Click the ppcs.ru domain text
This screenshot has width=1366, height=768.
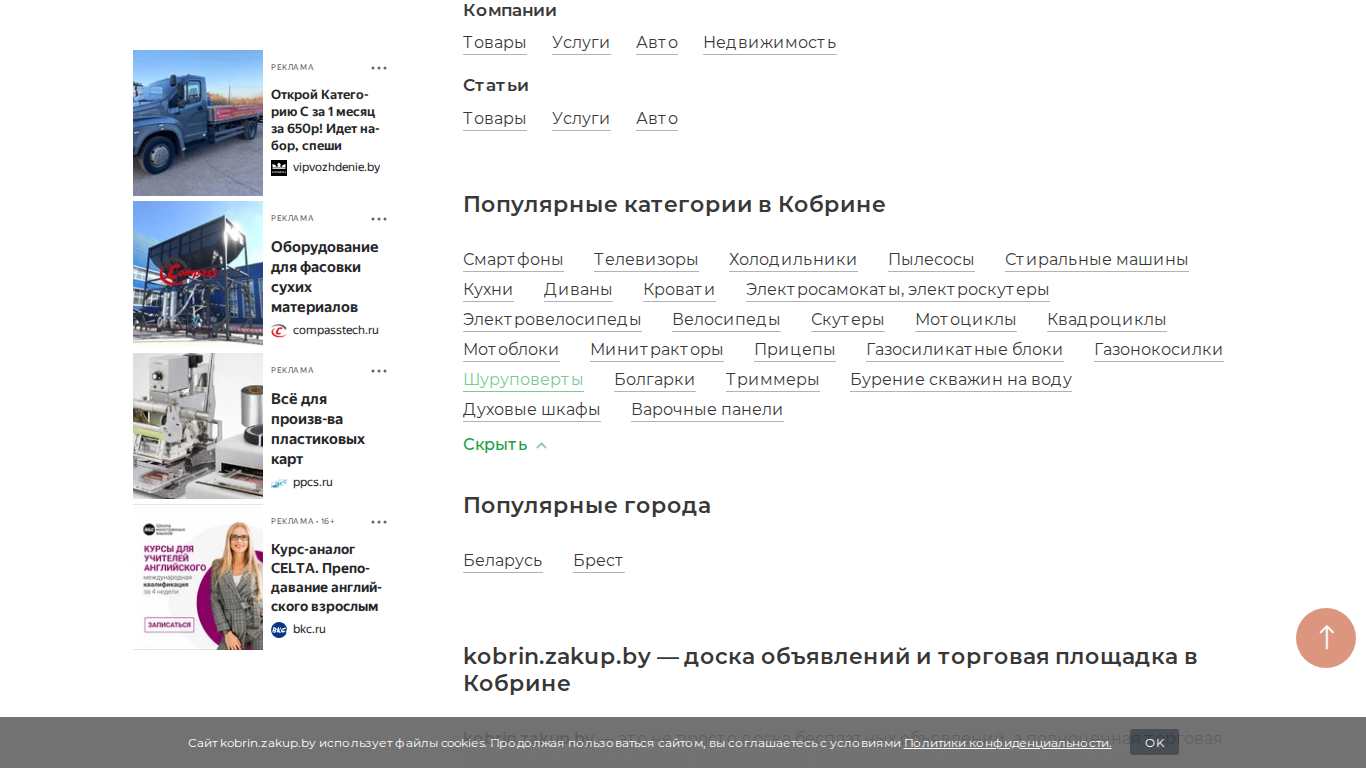coord(313,483)
